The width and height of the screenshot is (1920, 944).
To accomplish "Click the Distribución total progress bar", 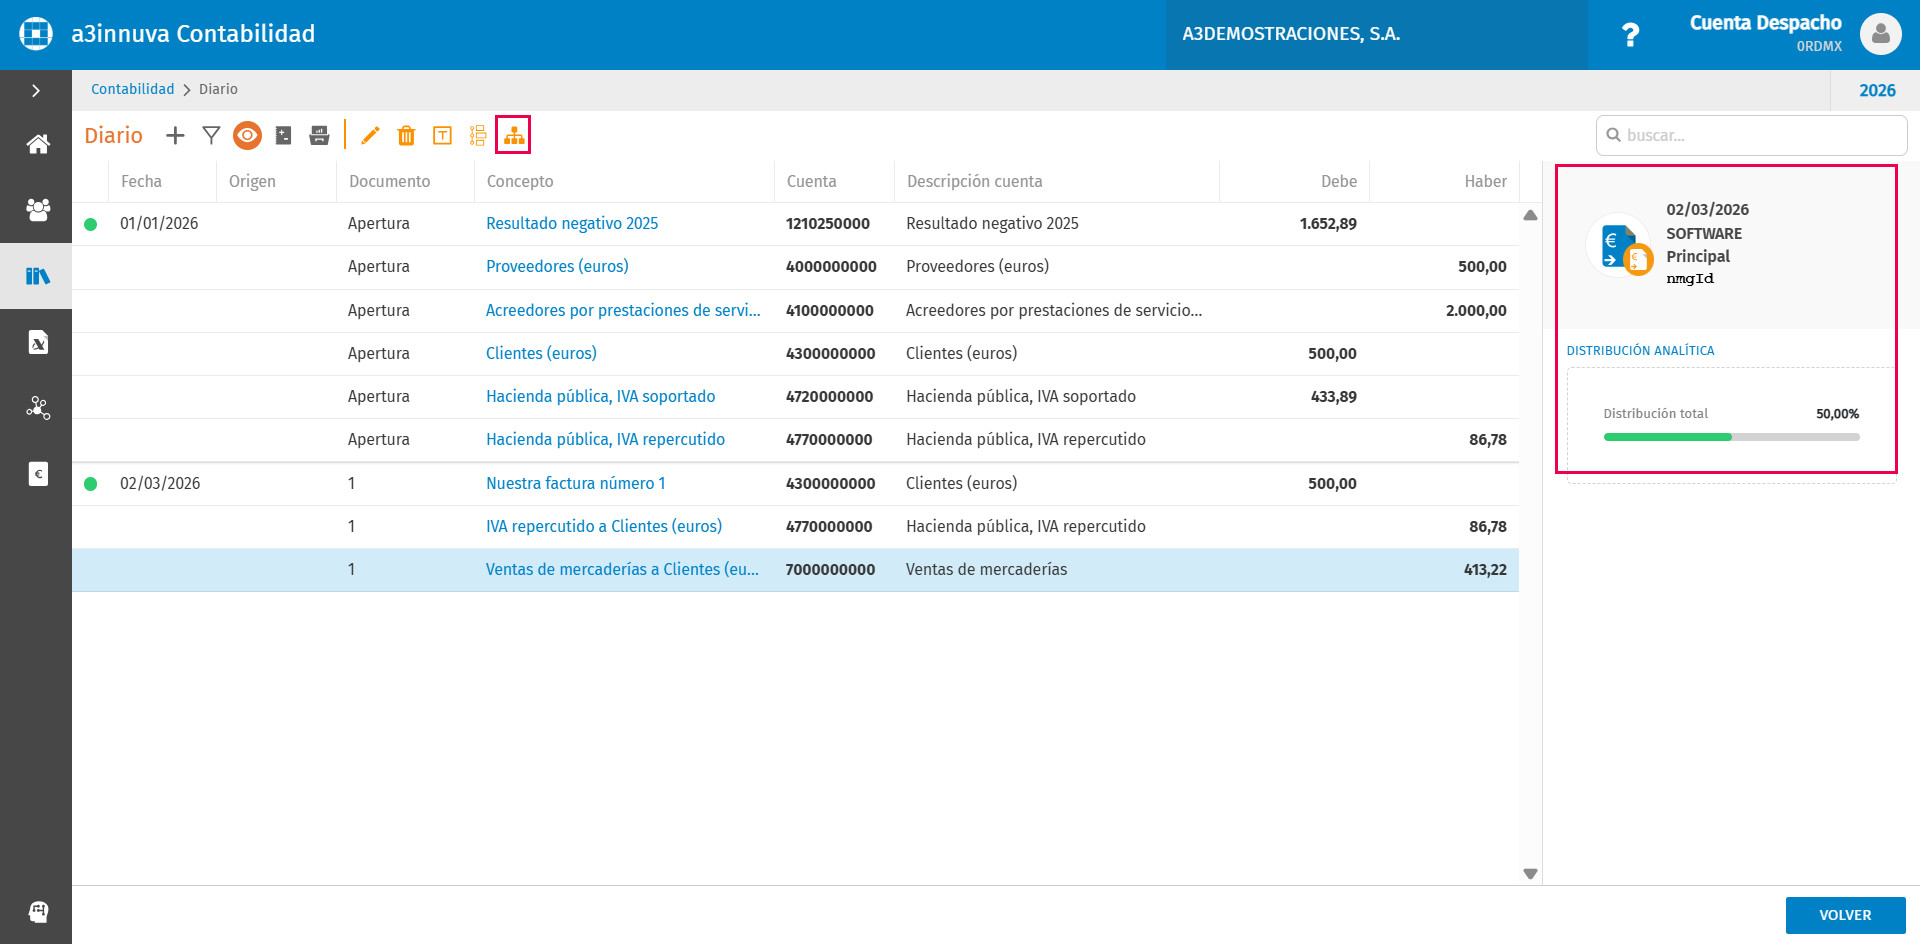I will click(x=1731, y=437).
